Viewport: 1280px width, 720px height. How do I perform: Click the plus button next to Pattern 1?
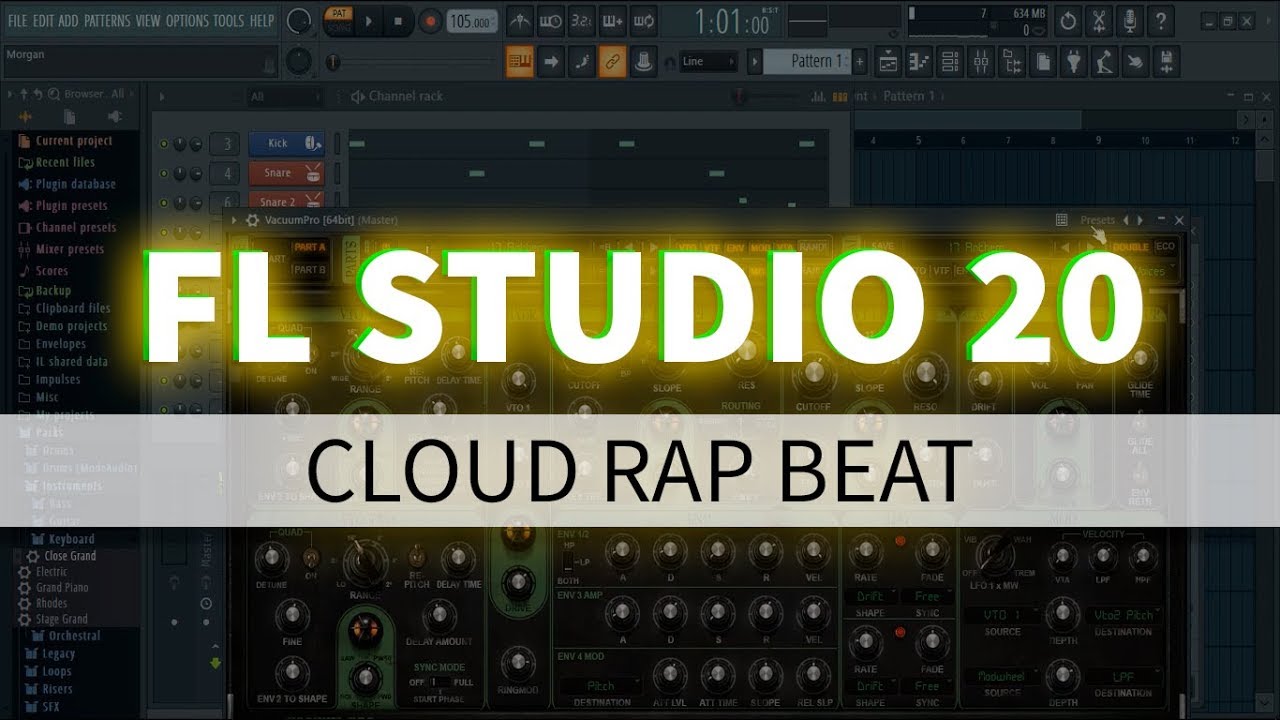click(859, 61)
